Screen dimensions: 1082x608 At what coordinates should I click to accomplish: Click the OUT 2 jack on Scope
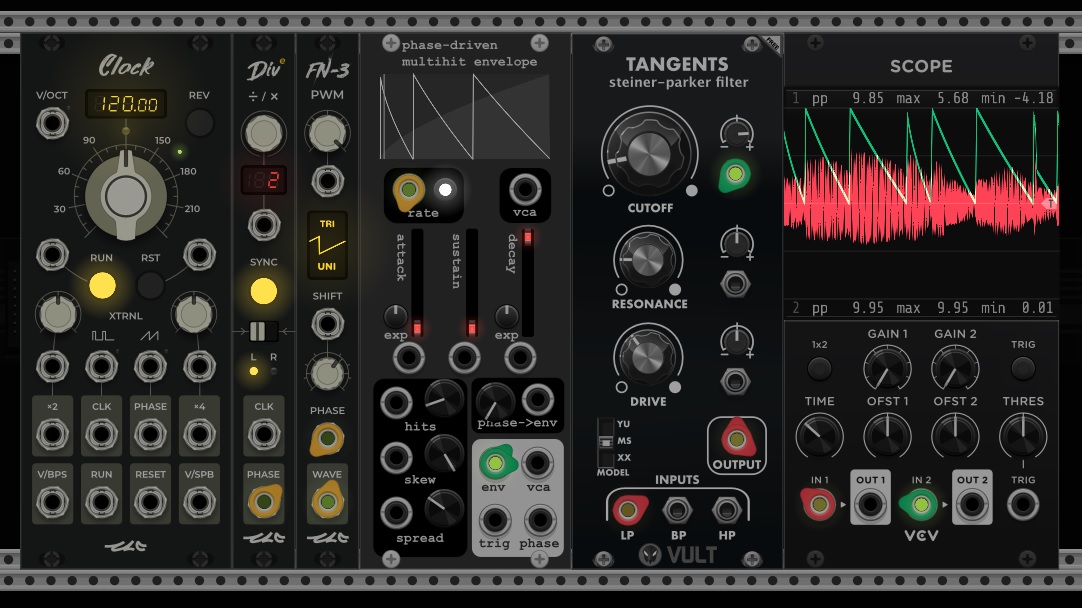tap(972, 504)
